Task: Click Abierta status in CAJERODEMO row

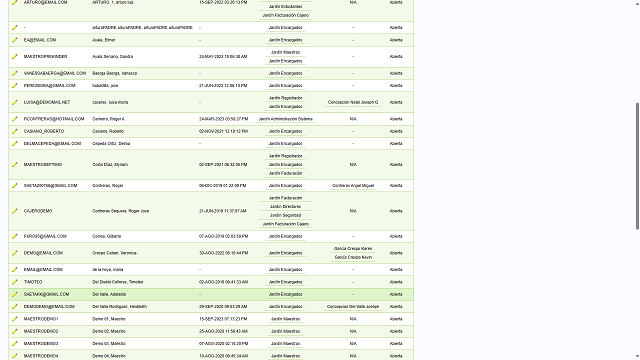Action: (396, 211)
